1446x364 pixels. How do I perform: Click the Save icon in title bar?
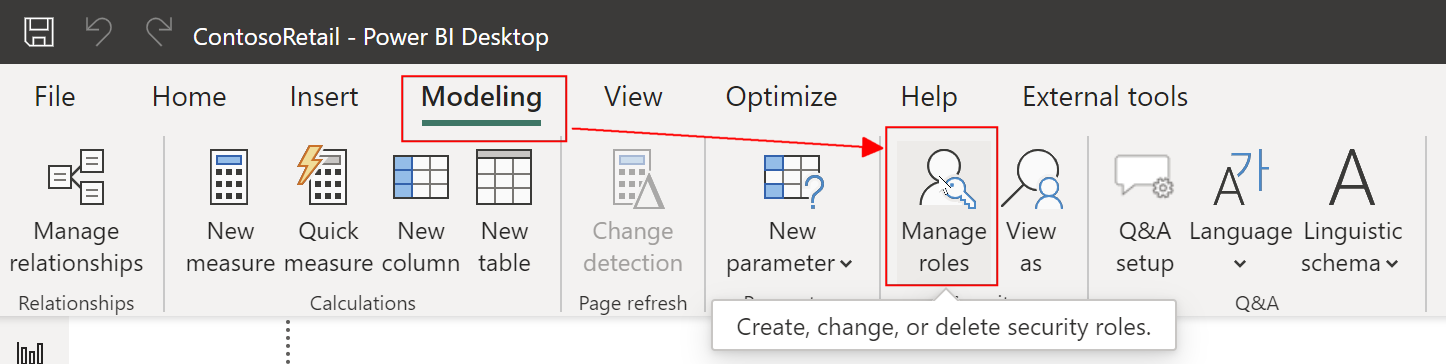click(39, 33)
